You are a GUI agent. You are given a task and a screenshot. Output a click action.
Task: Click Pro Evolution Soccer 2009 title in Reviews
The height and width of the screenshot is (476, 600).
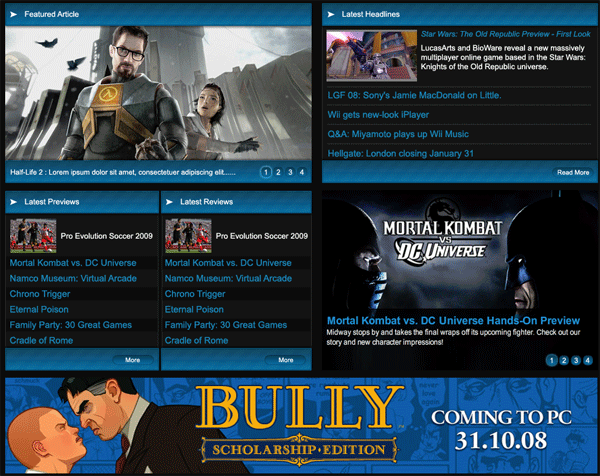[x=262, y=236]
